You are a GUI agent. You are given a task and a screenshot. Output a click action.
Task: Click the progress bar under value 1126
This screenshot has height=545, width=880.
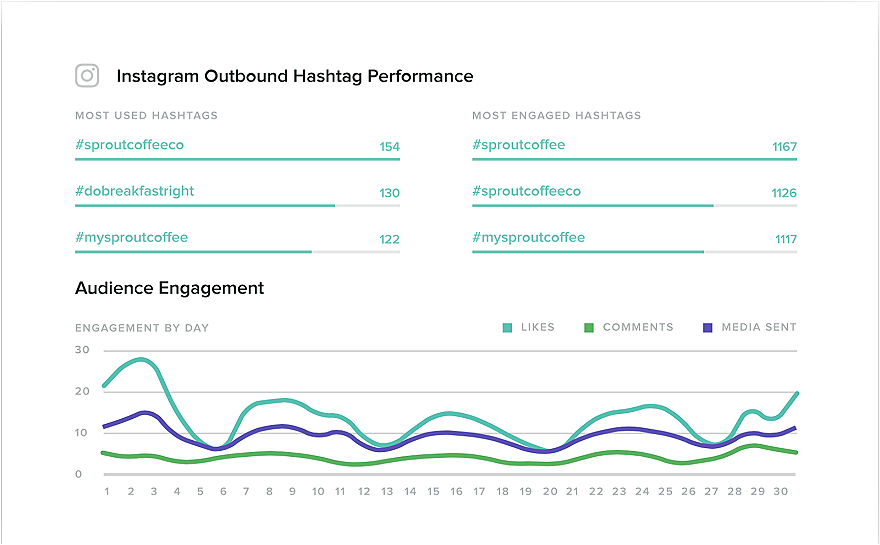pos(634,206)
